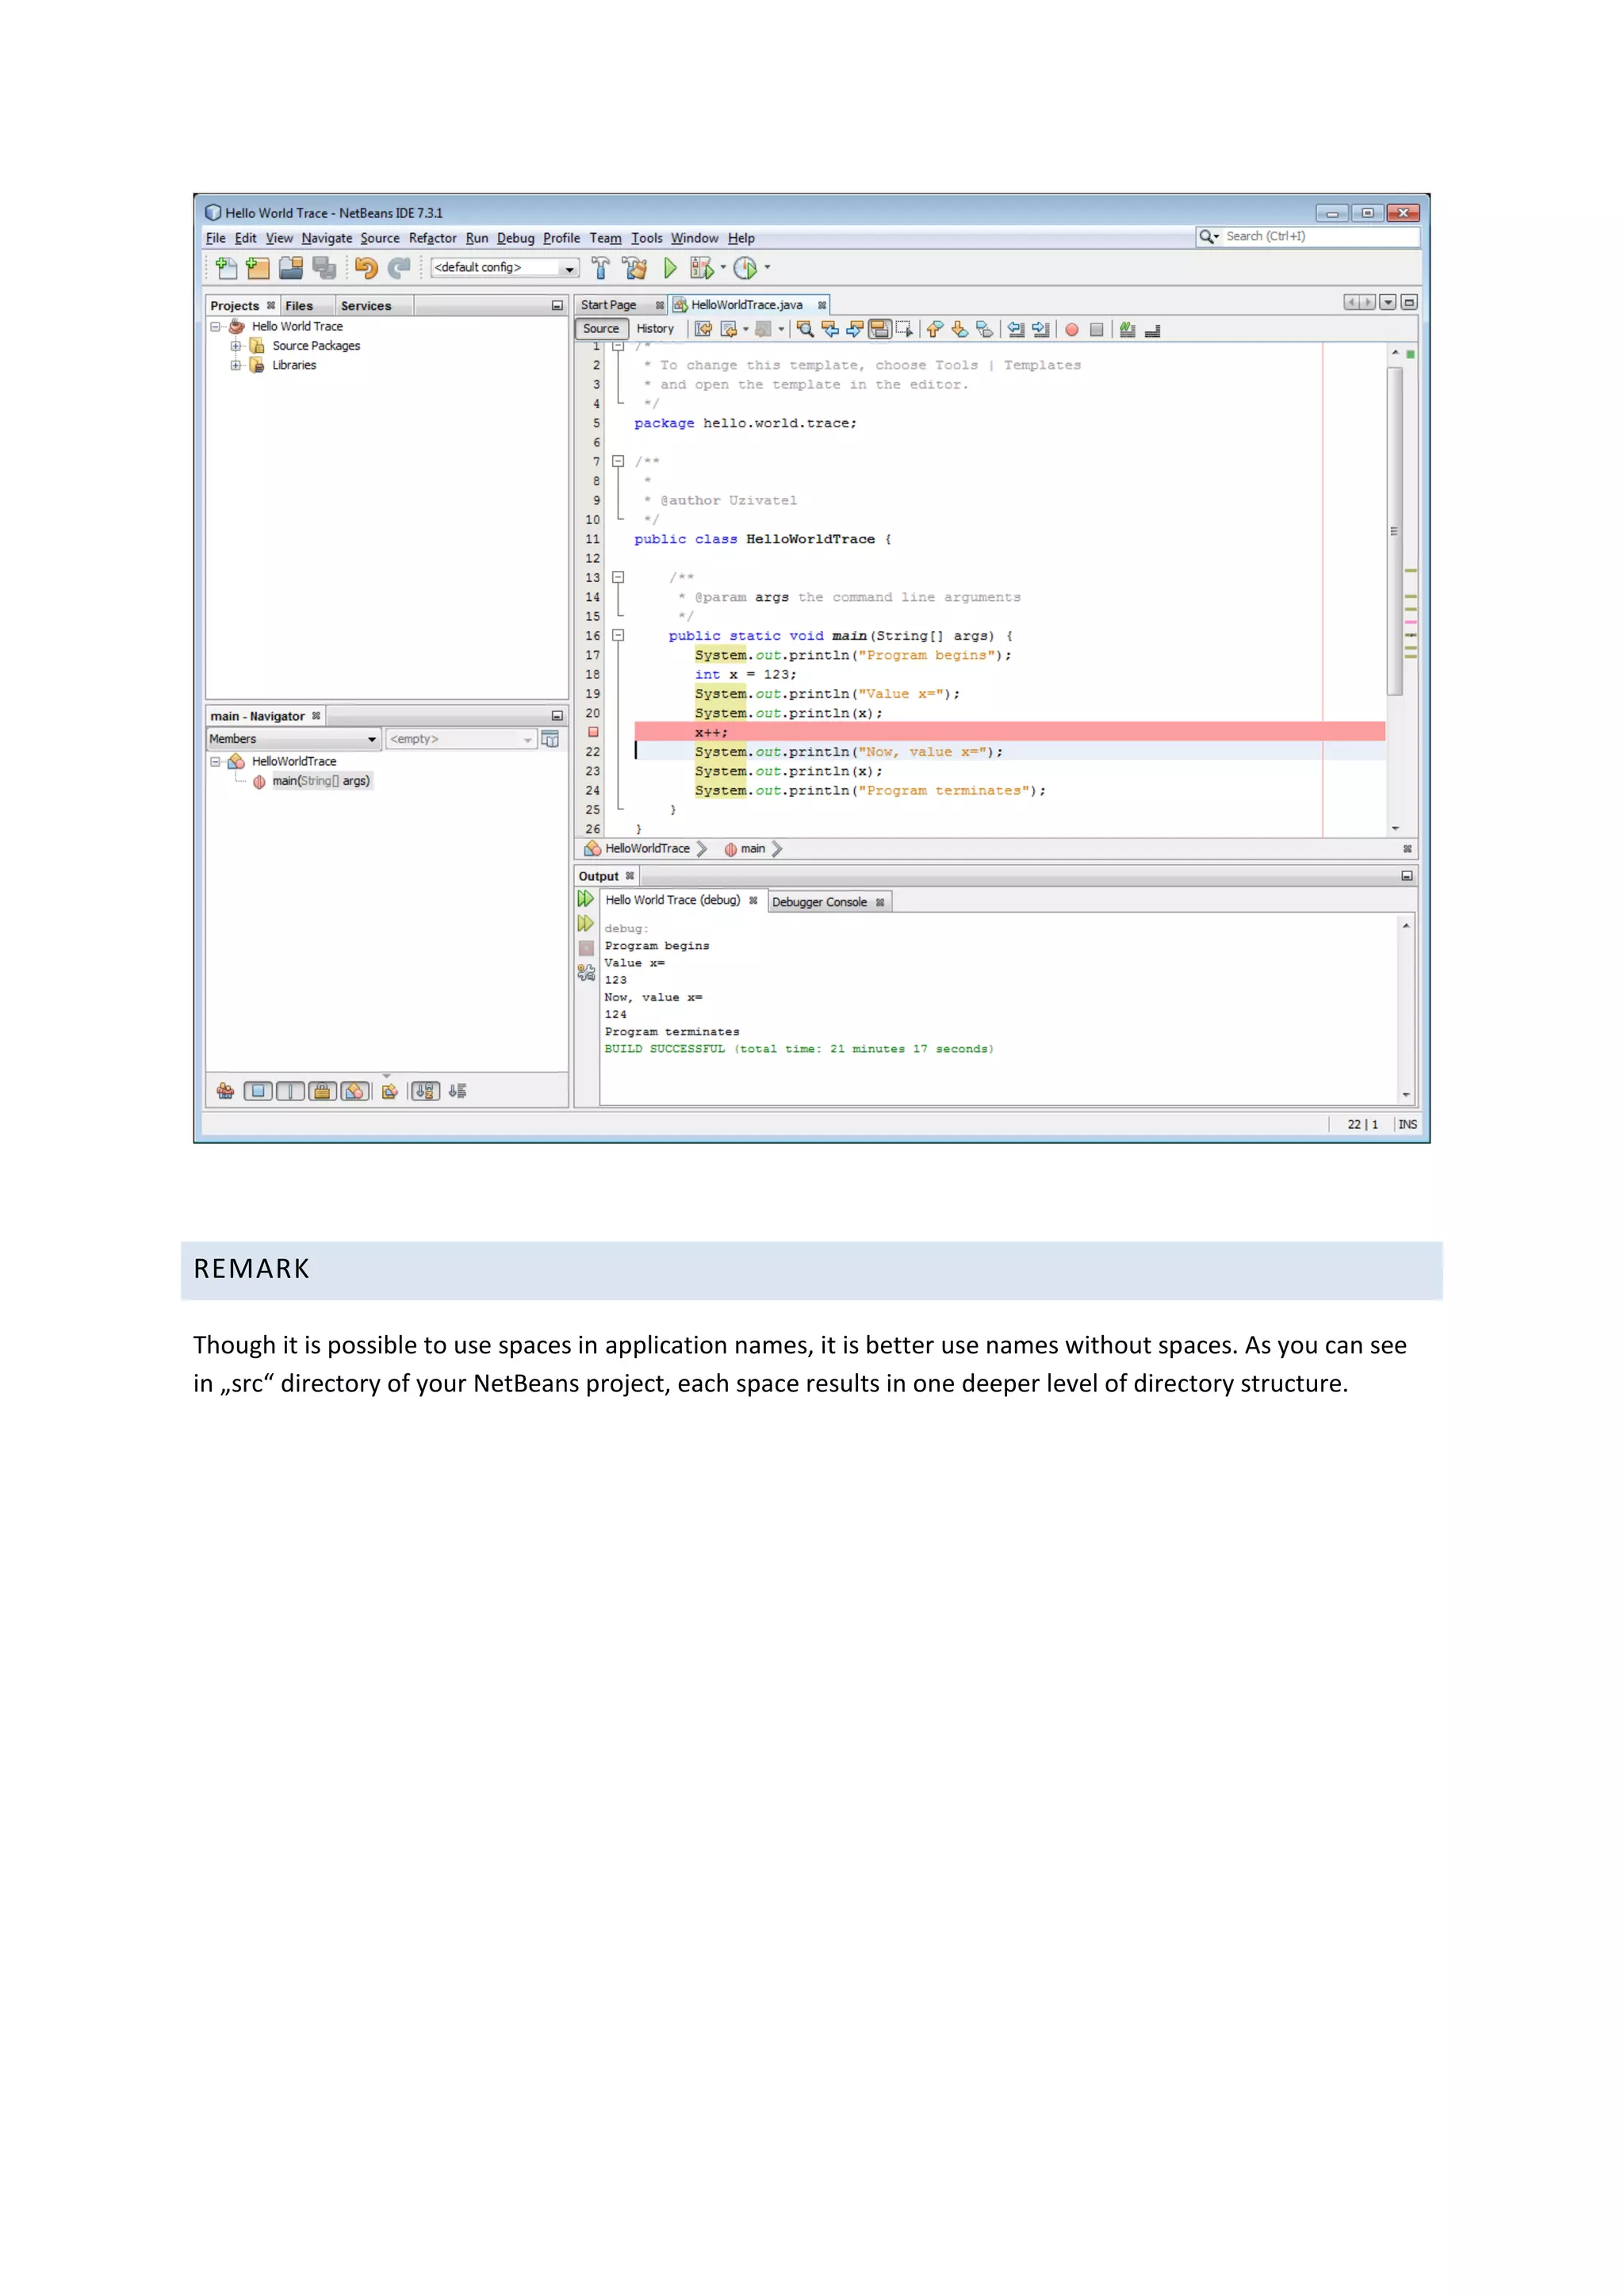This screenshot has width=1624, height=2296.
Task: Click the Debug Project toolbar icon
Action: tap(702, 268)
